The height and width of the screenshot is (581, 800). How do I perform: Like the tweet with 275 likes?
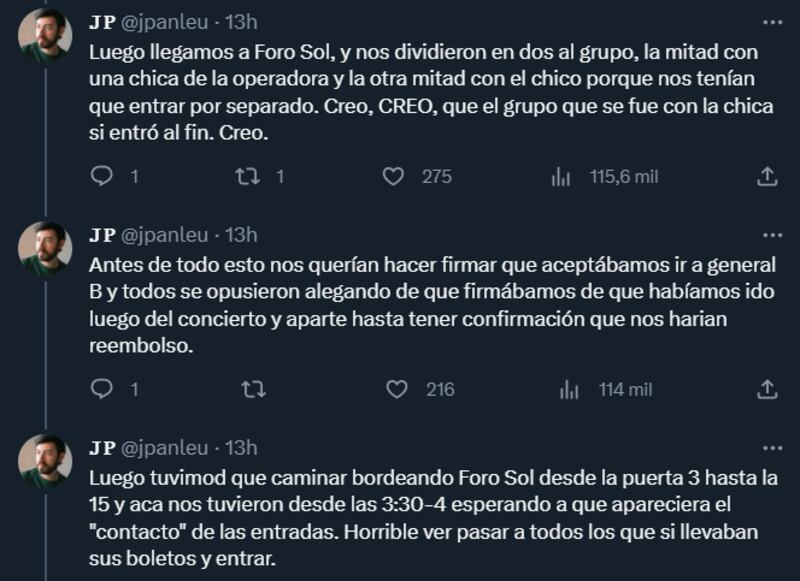click(x=394, y=176)
